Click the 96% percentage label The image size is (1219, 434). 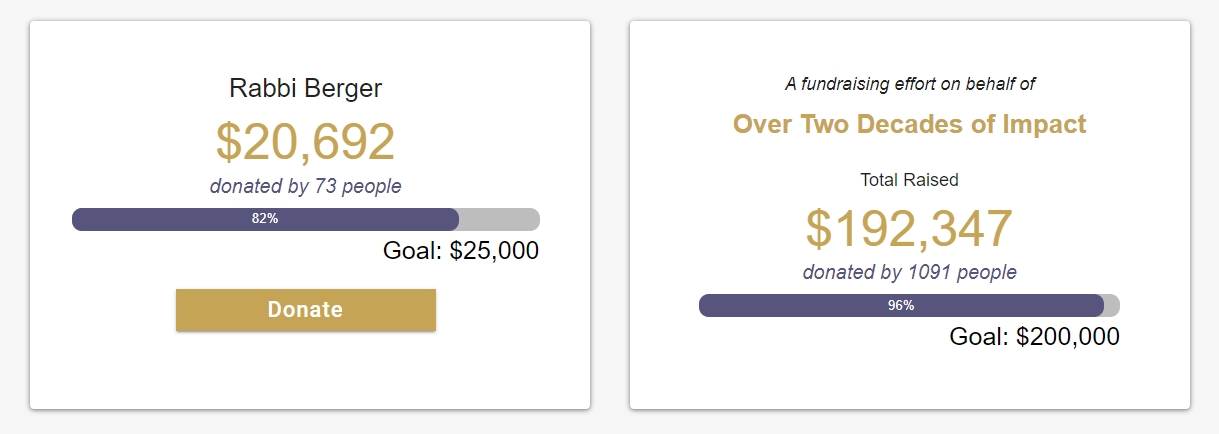pyautogui.click(x=901, y=305)
